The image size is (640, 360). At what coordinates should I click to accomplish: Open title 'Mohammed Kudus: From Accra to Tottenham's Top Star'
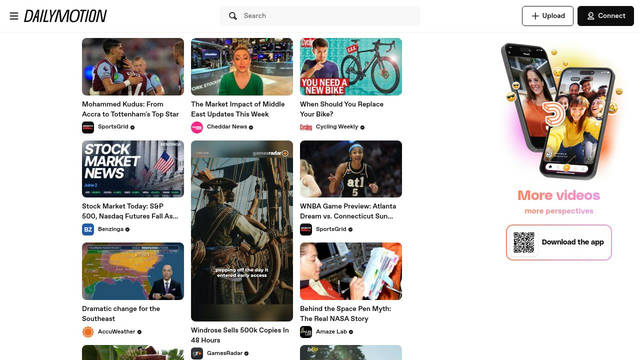tap(131, 109)
